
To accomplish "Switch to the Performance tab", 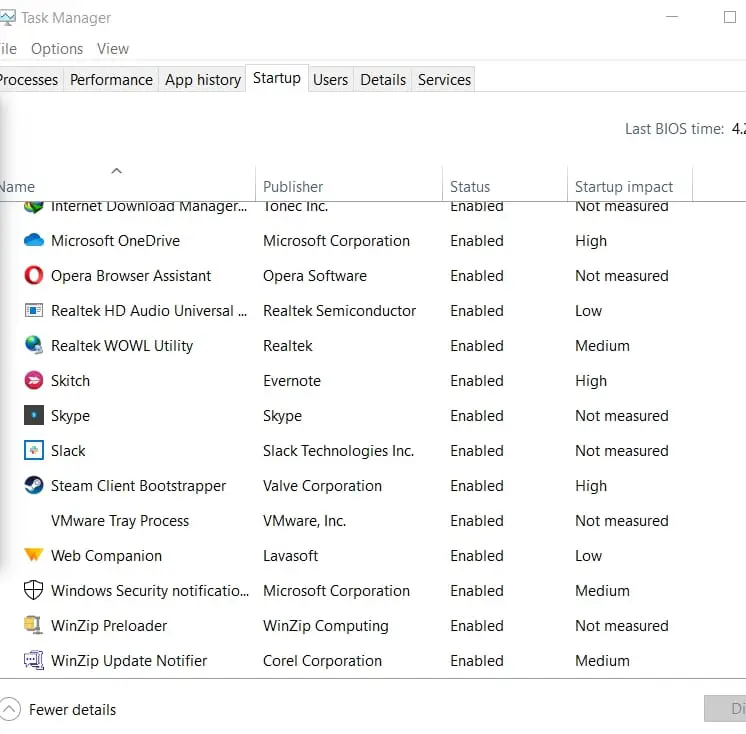I will 111,79.
